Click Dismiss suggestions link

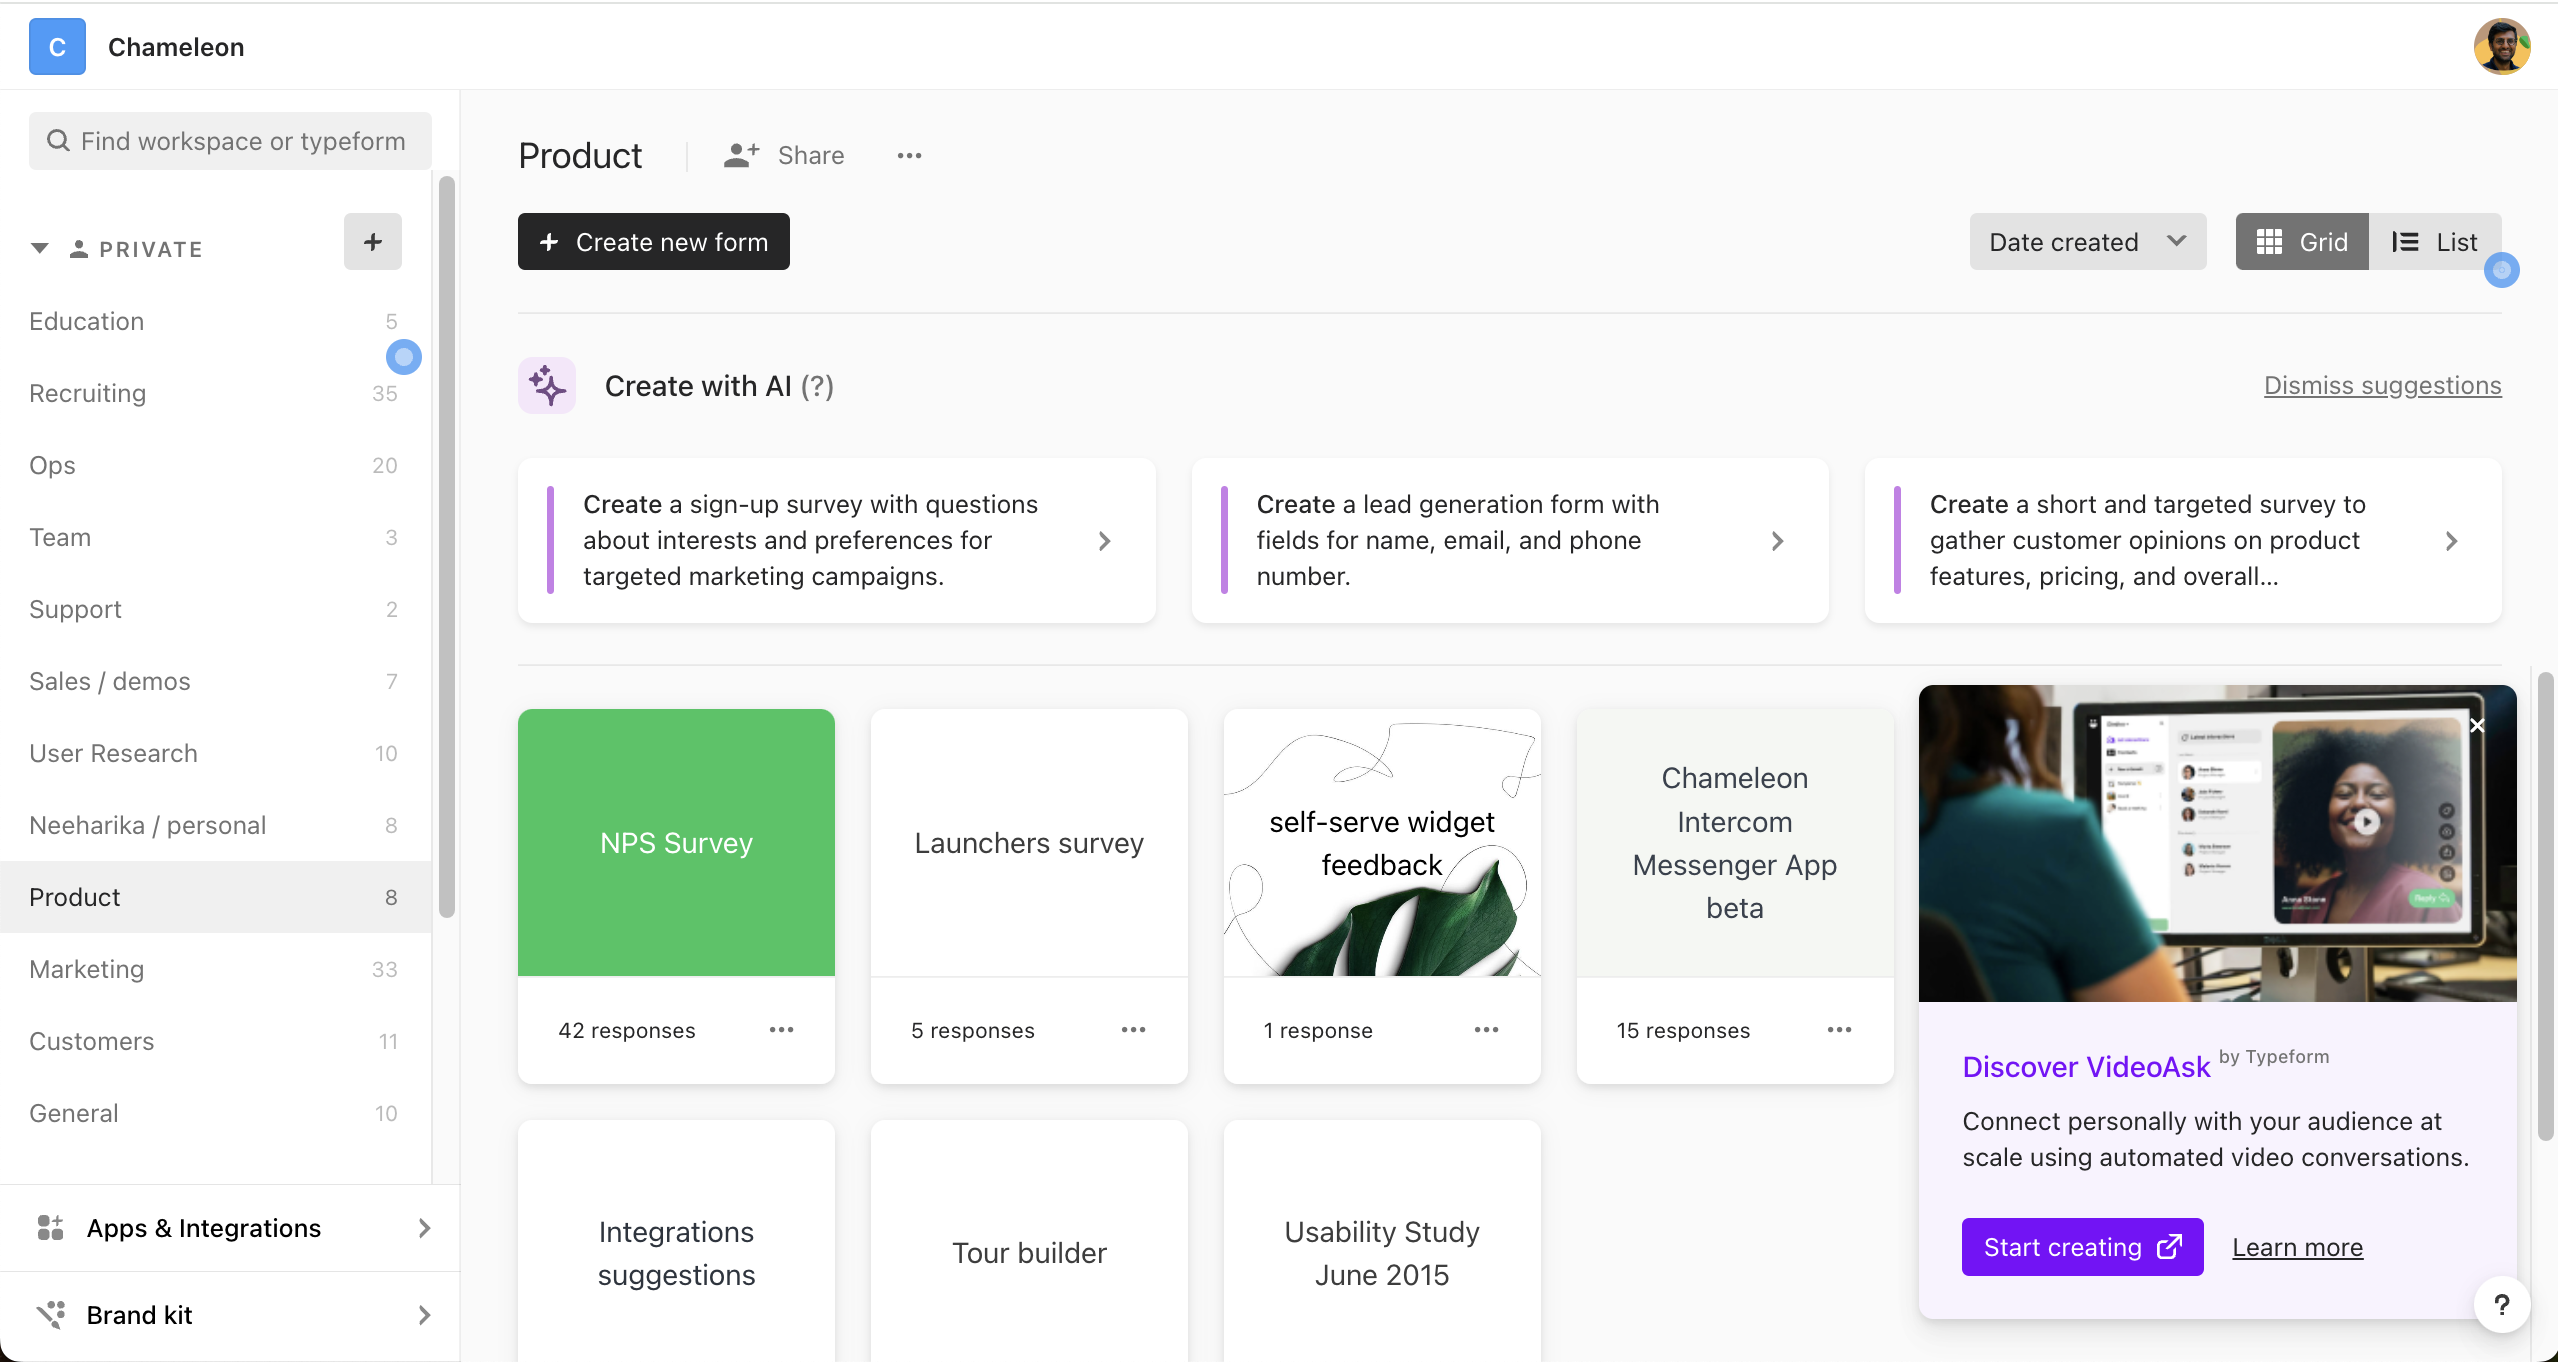[x=2382, y=385]
